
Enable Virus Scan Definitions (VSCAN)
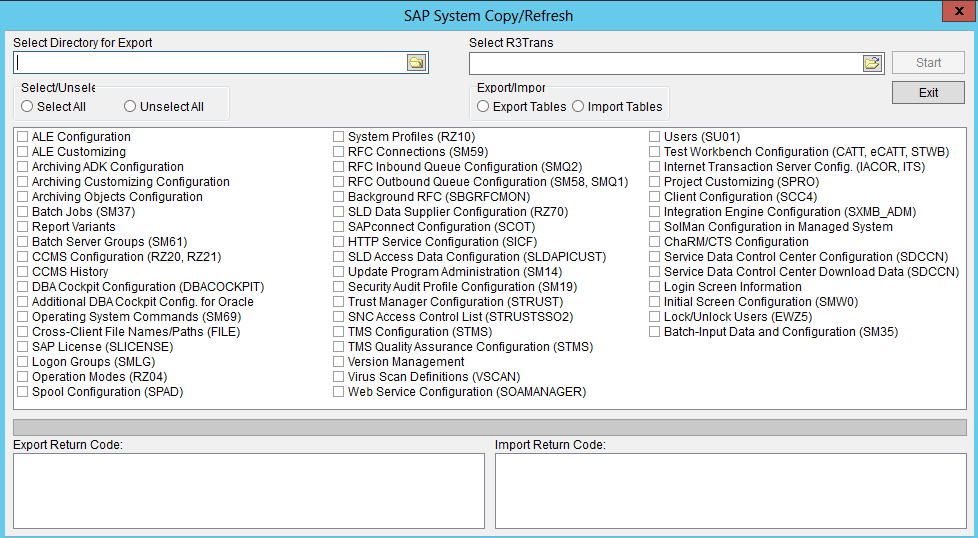(339, 377)
